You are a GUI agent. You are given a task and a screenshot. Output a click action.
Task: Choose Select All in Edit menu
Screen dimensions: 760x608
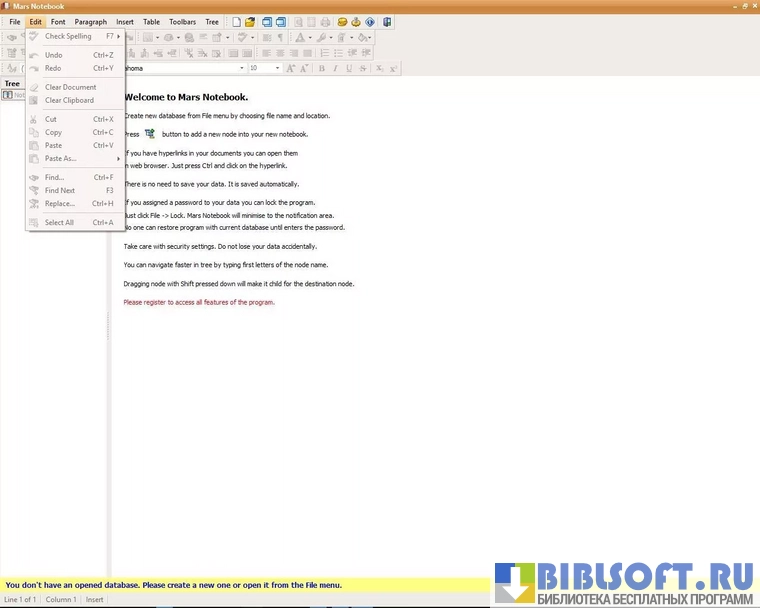point(59,222)
